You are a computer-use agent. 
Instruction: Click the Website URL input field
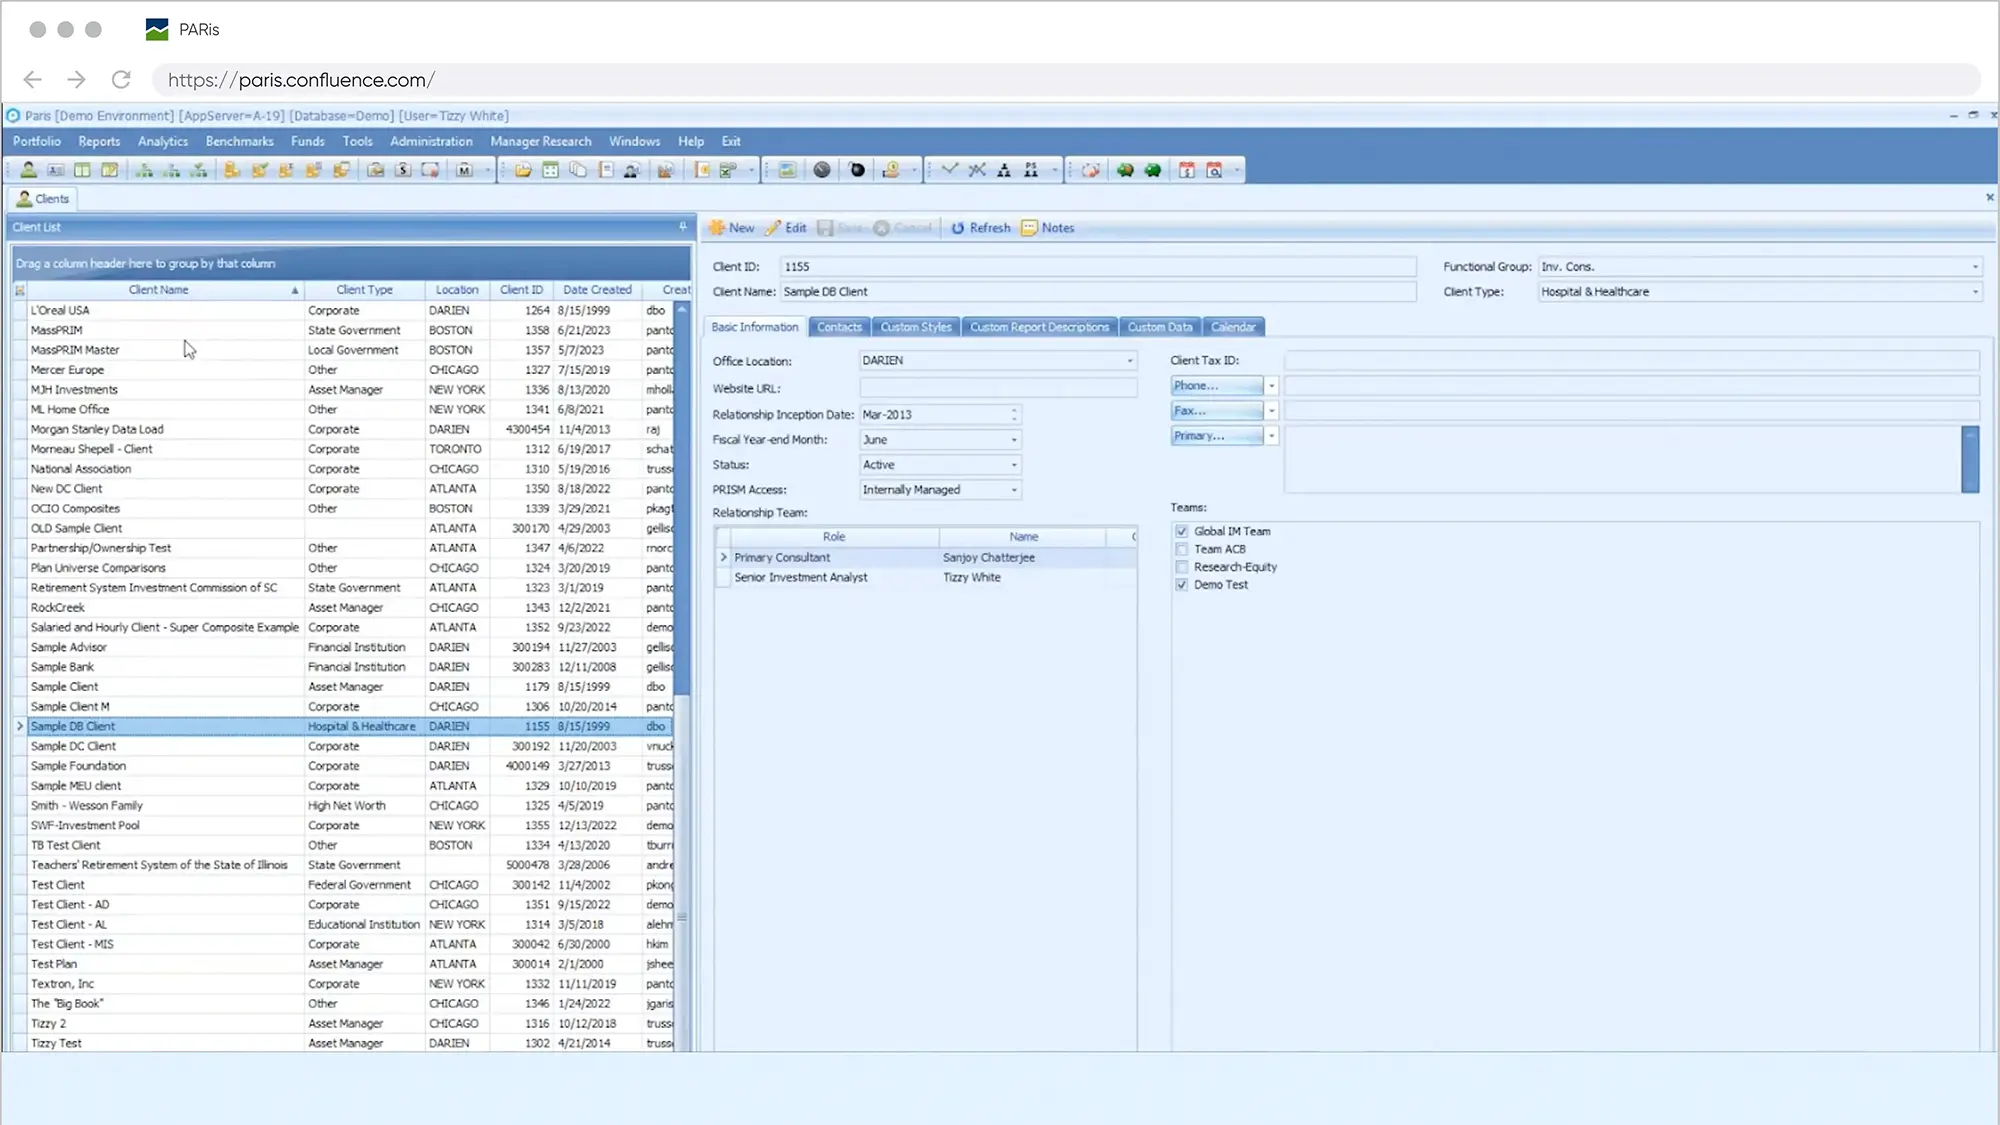click(x=997, y=388)
